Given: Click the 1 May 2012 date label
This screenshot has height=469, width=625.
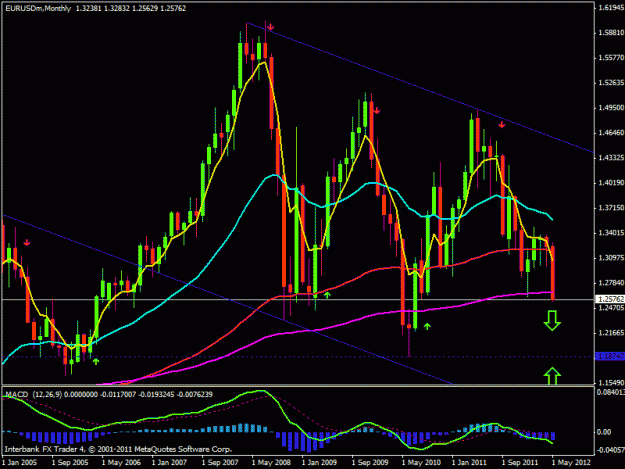Looking at the screenshot, I should pos(571,462).
